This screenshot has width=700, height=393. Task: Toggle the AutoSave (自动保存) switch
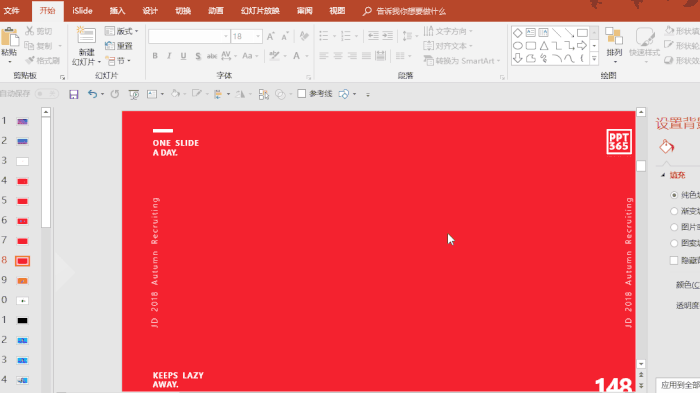pyautogui.click(x=46, y=94)
